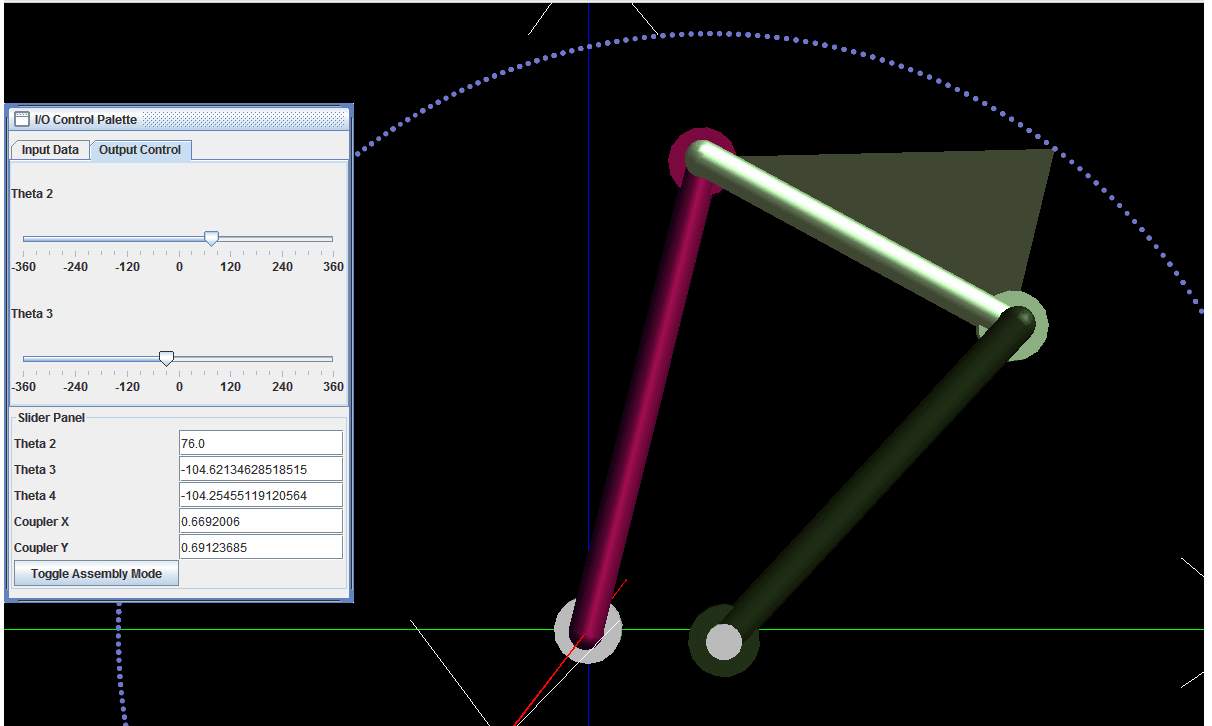1212x726 pixels.
Task: Edit the Coupler Y value field
Action: point(259,546)
